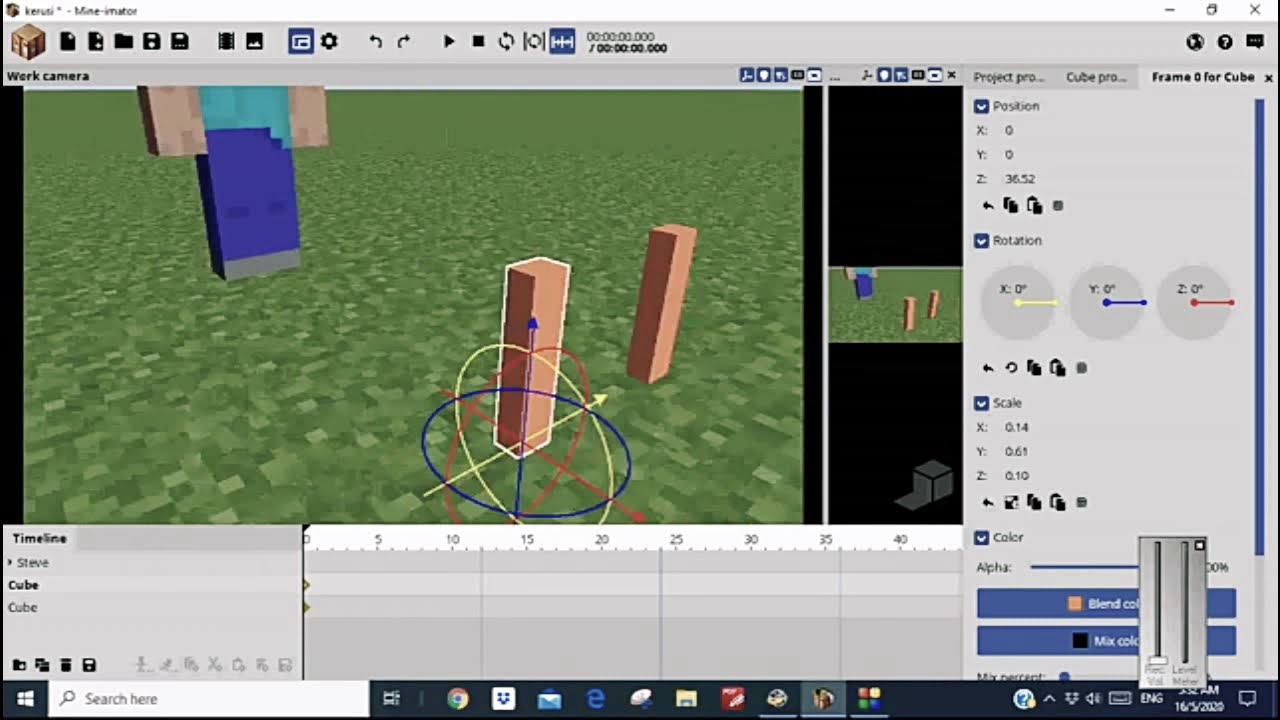The height and width of the screenshot is (720, 1280).
Task: Toggle the timeline region loop button
Action: tap(534, 42)
